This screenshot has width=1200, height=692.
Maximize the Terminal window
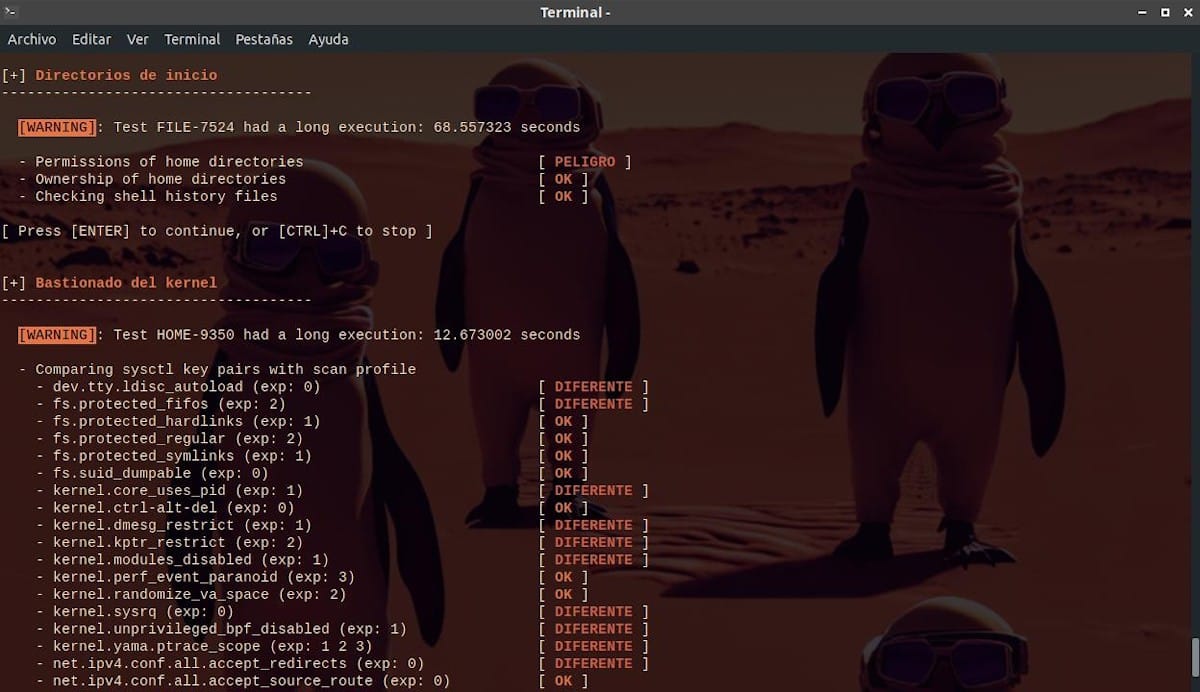coord(1165,12)
